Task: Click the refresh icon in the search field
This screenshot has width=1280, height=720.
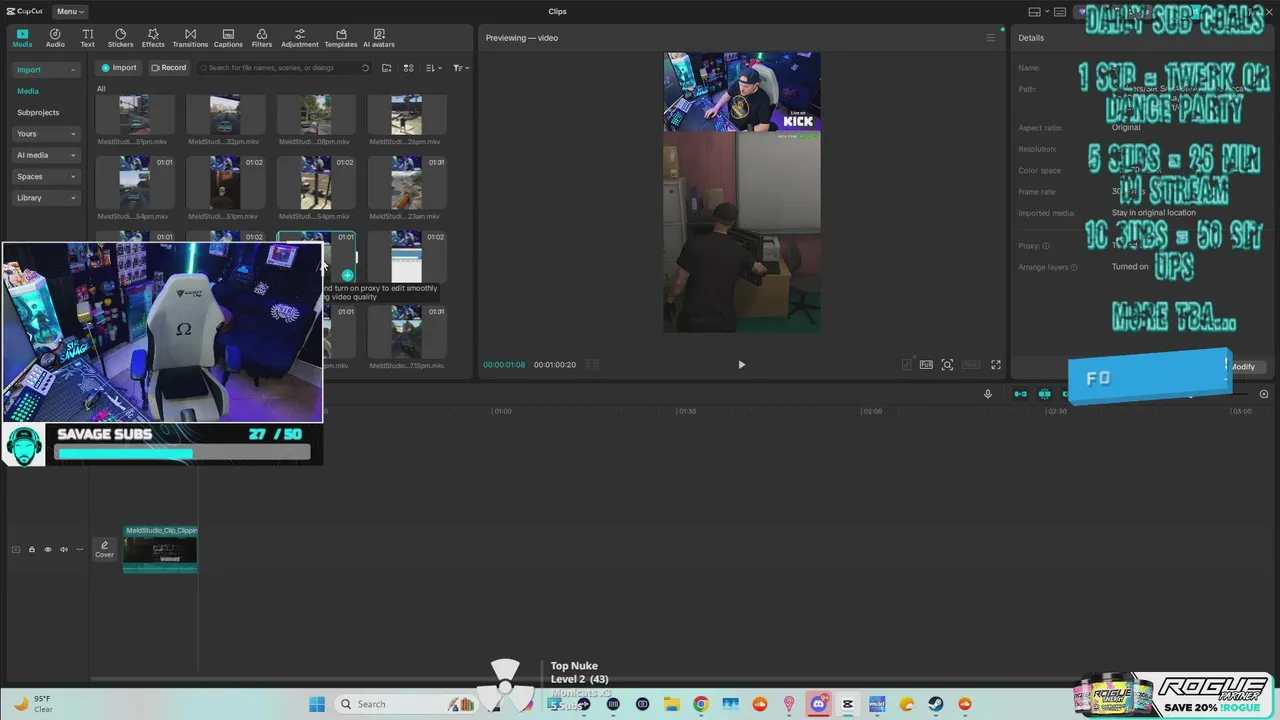Action: [x=365, y=68]
